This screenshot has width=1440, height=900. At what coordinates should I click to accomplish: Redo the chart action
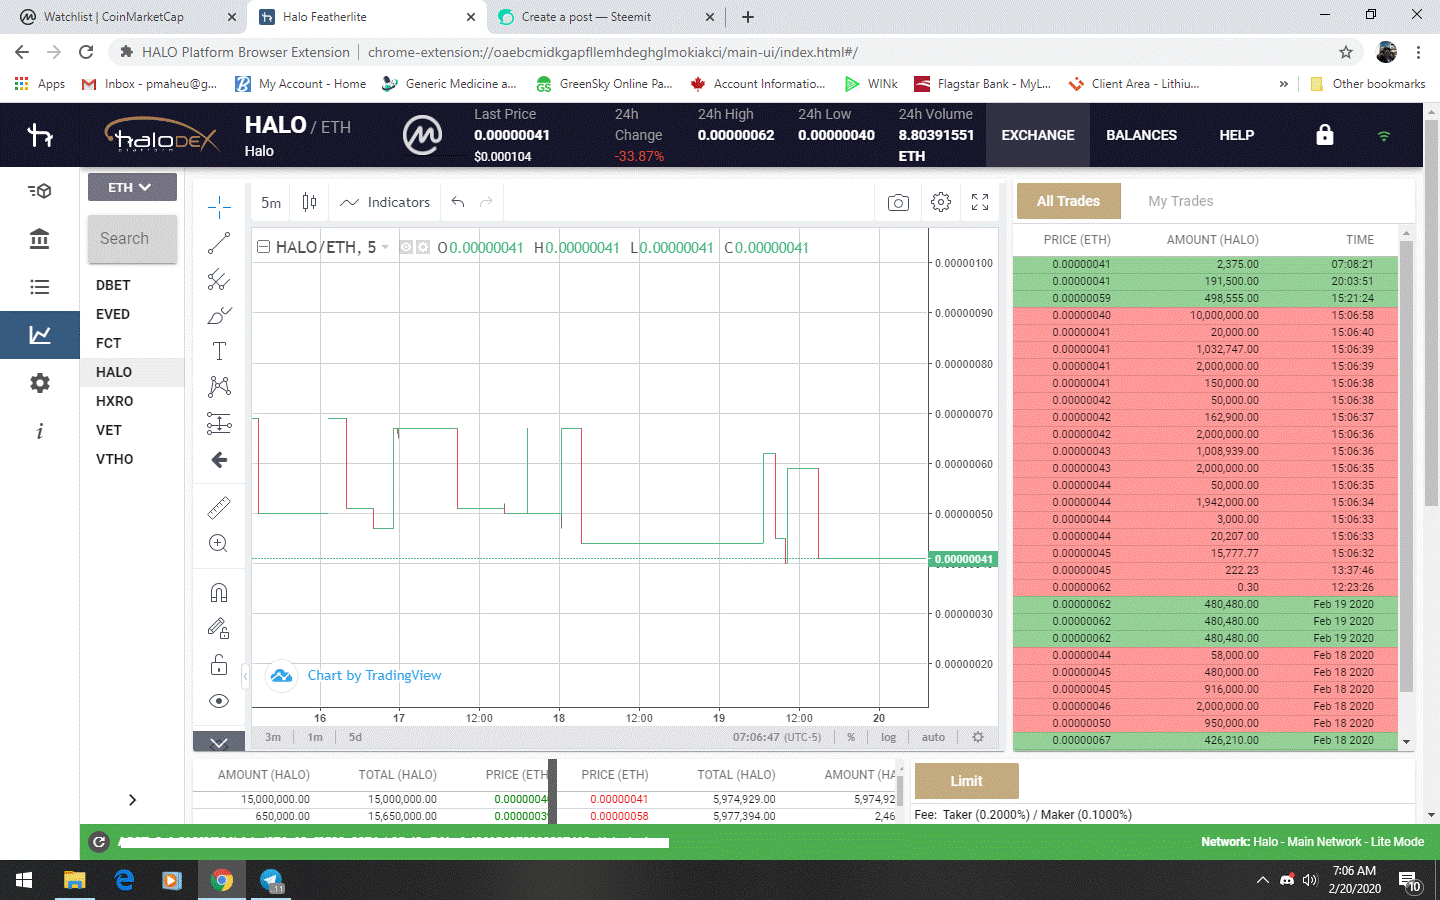(486, 202)
